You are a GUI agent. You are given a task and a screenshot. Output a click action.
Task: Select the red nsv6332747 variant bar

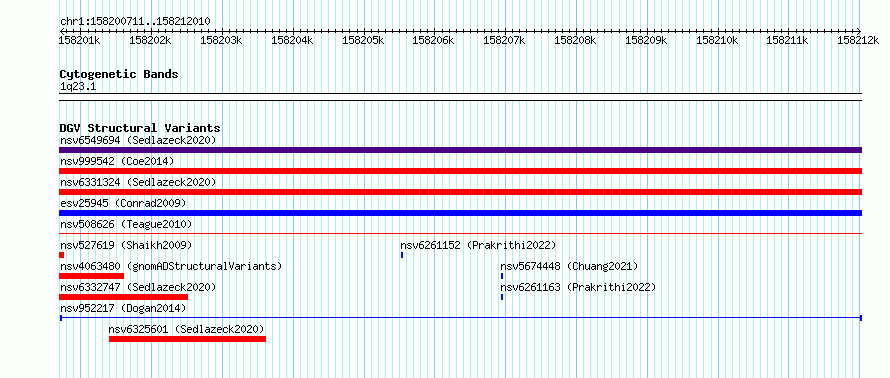click(x=123, y=297)
